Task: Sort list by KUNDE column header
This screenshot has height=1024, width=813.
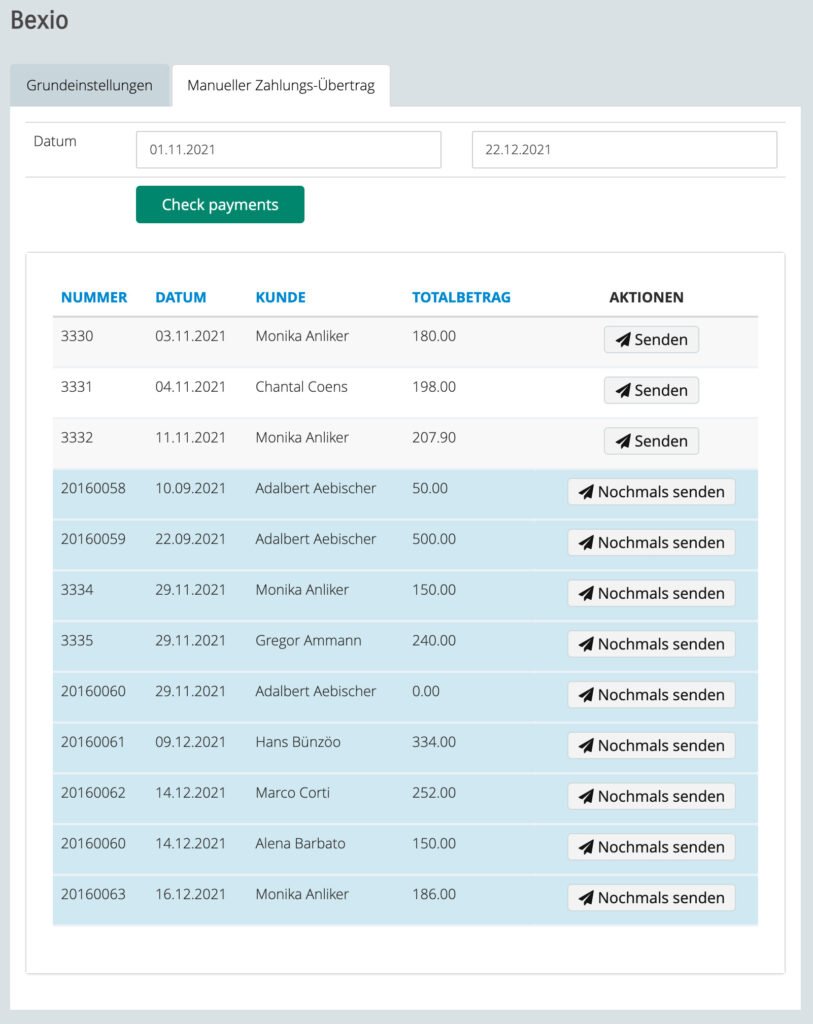Action: tap(281, 297)
